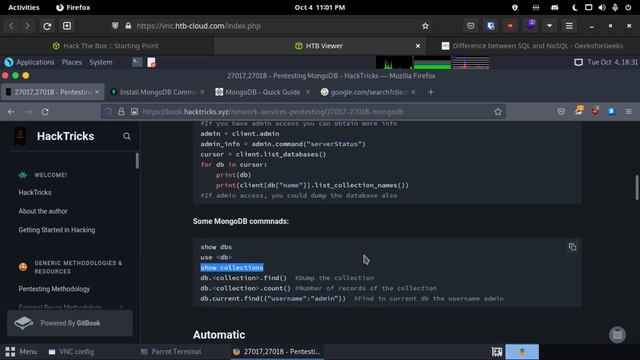Open the Discord tray icon
This screenshot has height=360, width=640.
coord(555,7)
